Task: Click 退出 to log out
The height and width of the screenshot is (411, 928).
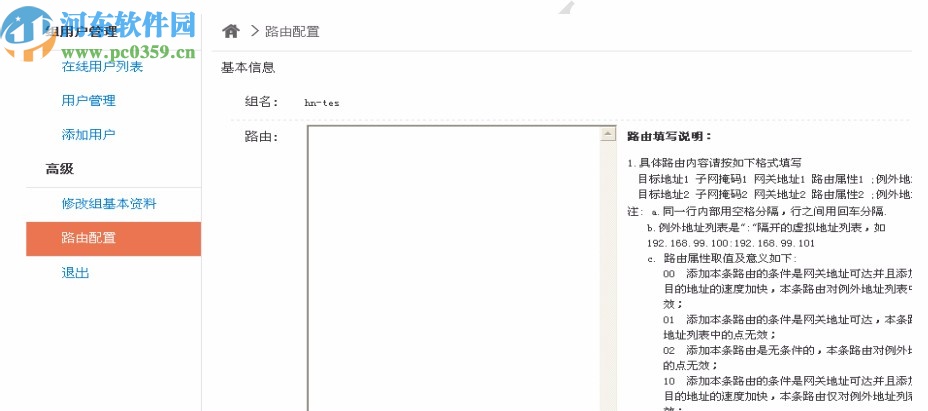Action: tap(75, 273)
